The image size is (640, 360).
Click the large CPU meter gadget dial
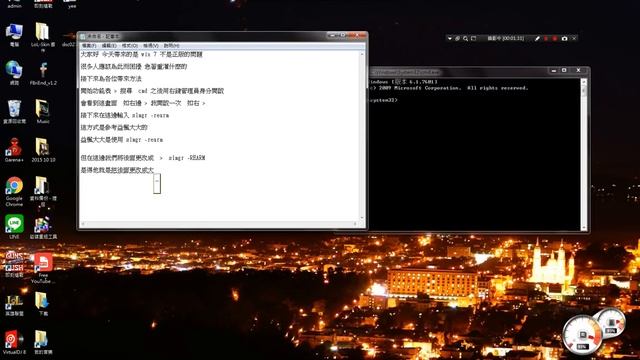point(582,336)
